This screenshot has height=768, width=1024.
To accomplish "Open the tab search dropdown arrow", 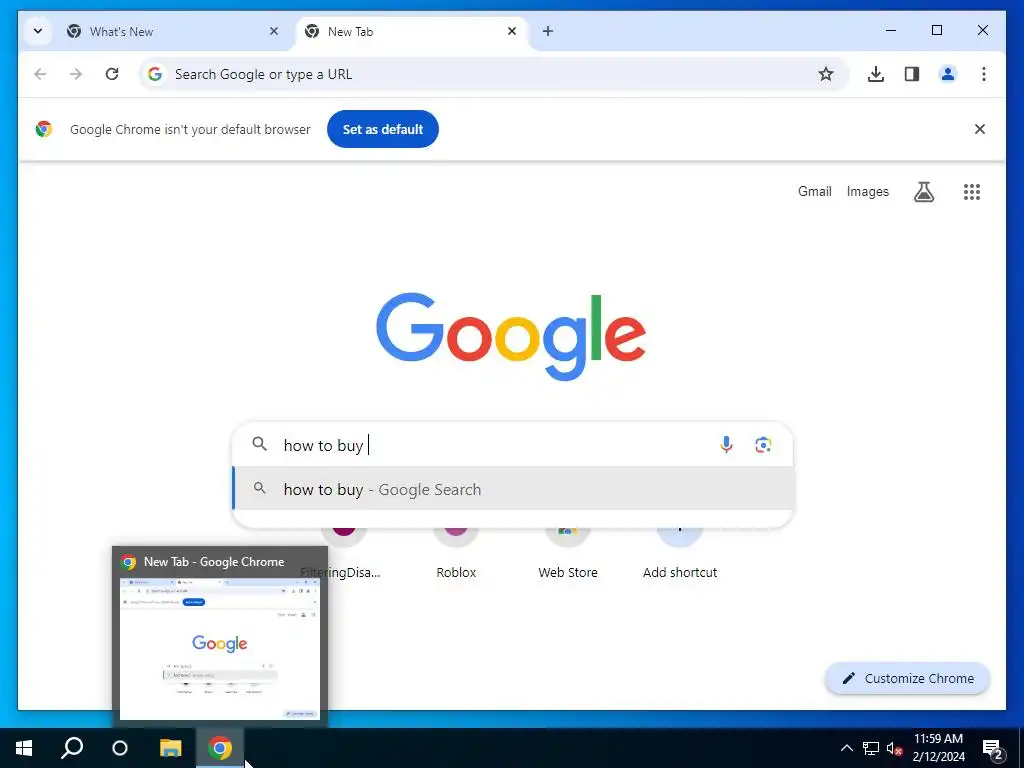I will click(x=38, y=31).
